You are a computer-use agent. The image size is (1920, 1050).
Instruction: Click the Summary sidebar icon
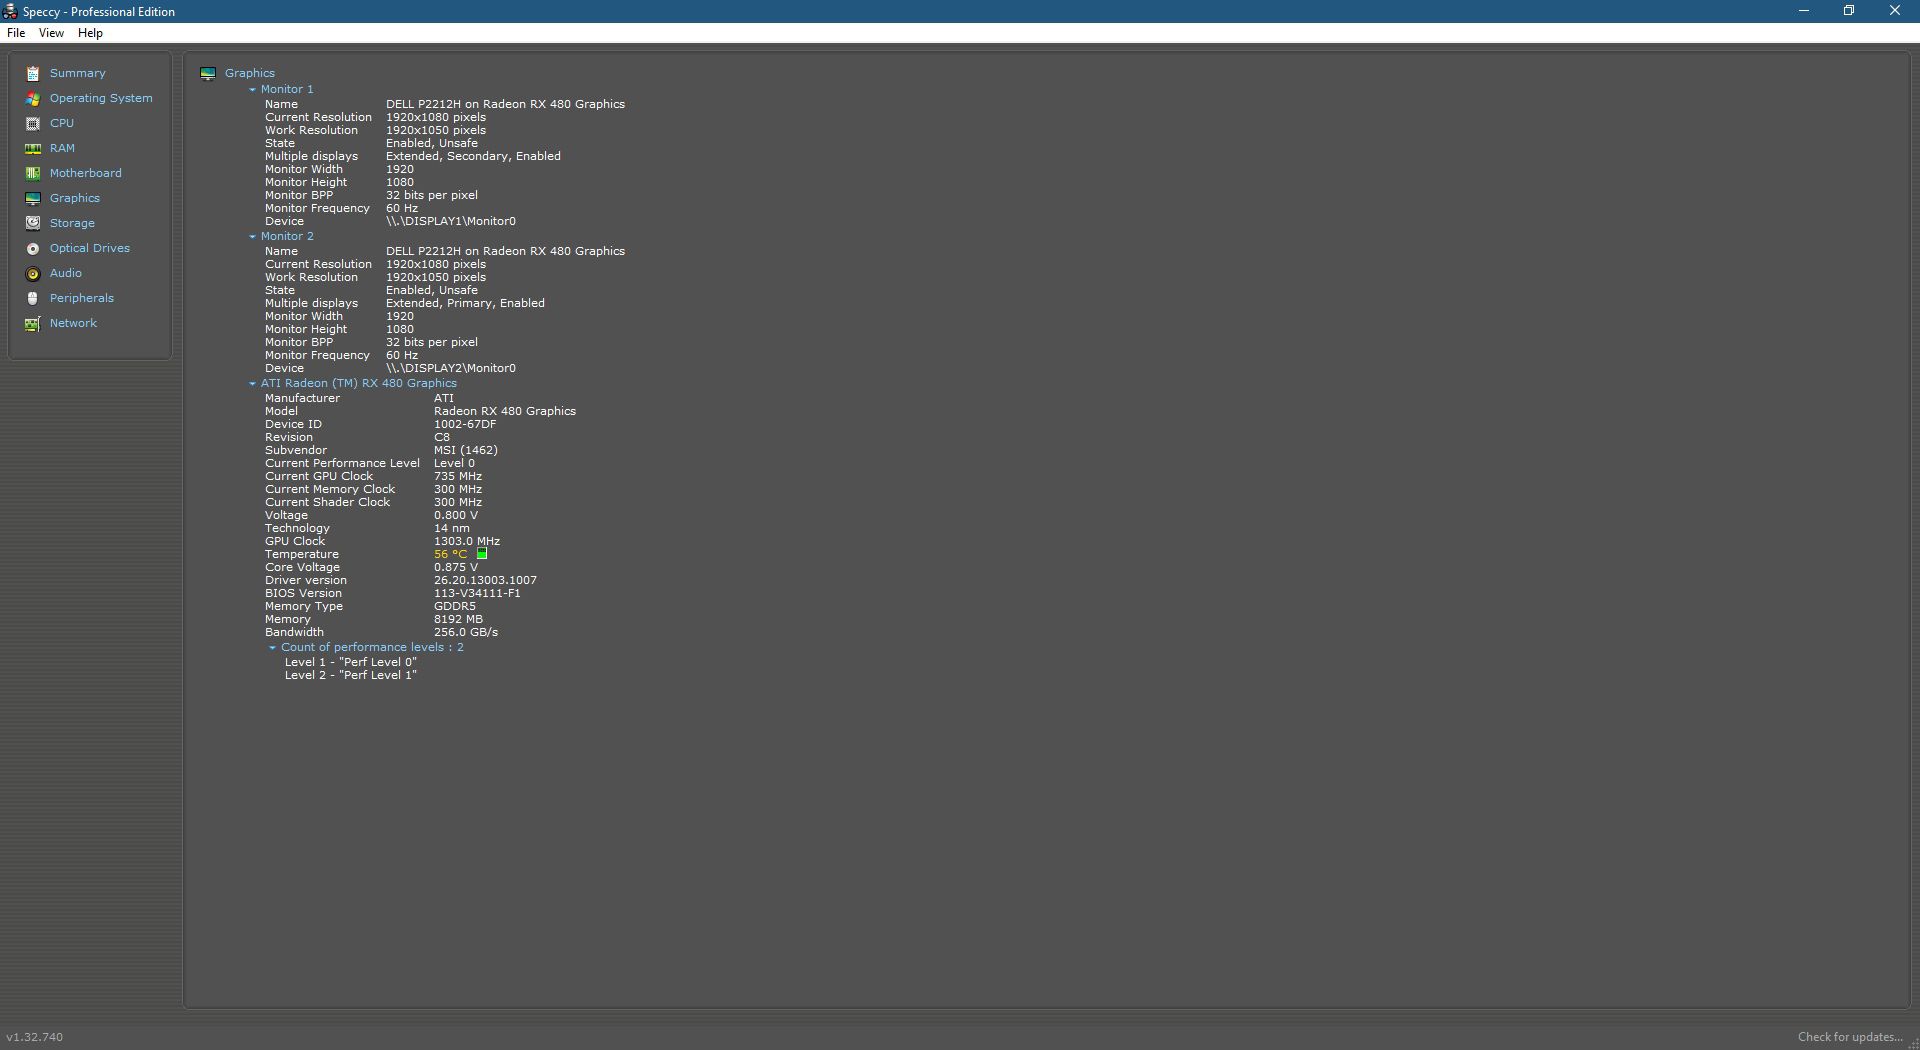coord(33,74)
